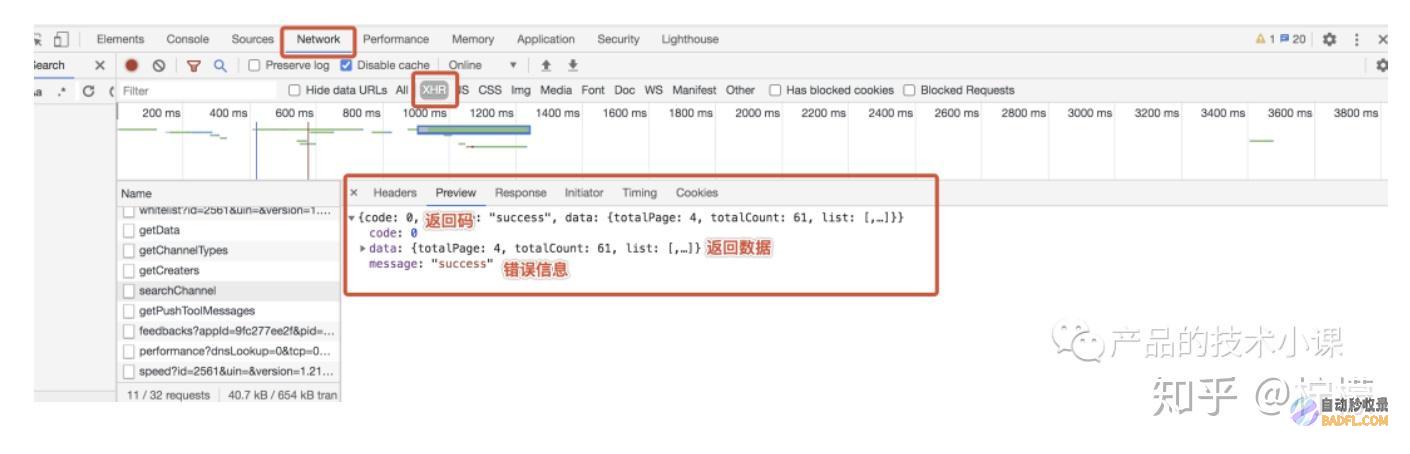Viewport: 1410px width, 454px height.
Task: Filter requests by Img
Action: [520, 91]
